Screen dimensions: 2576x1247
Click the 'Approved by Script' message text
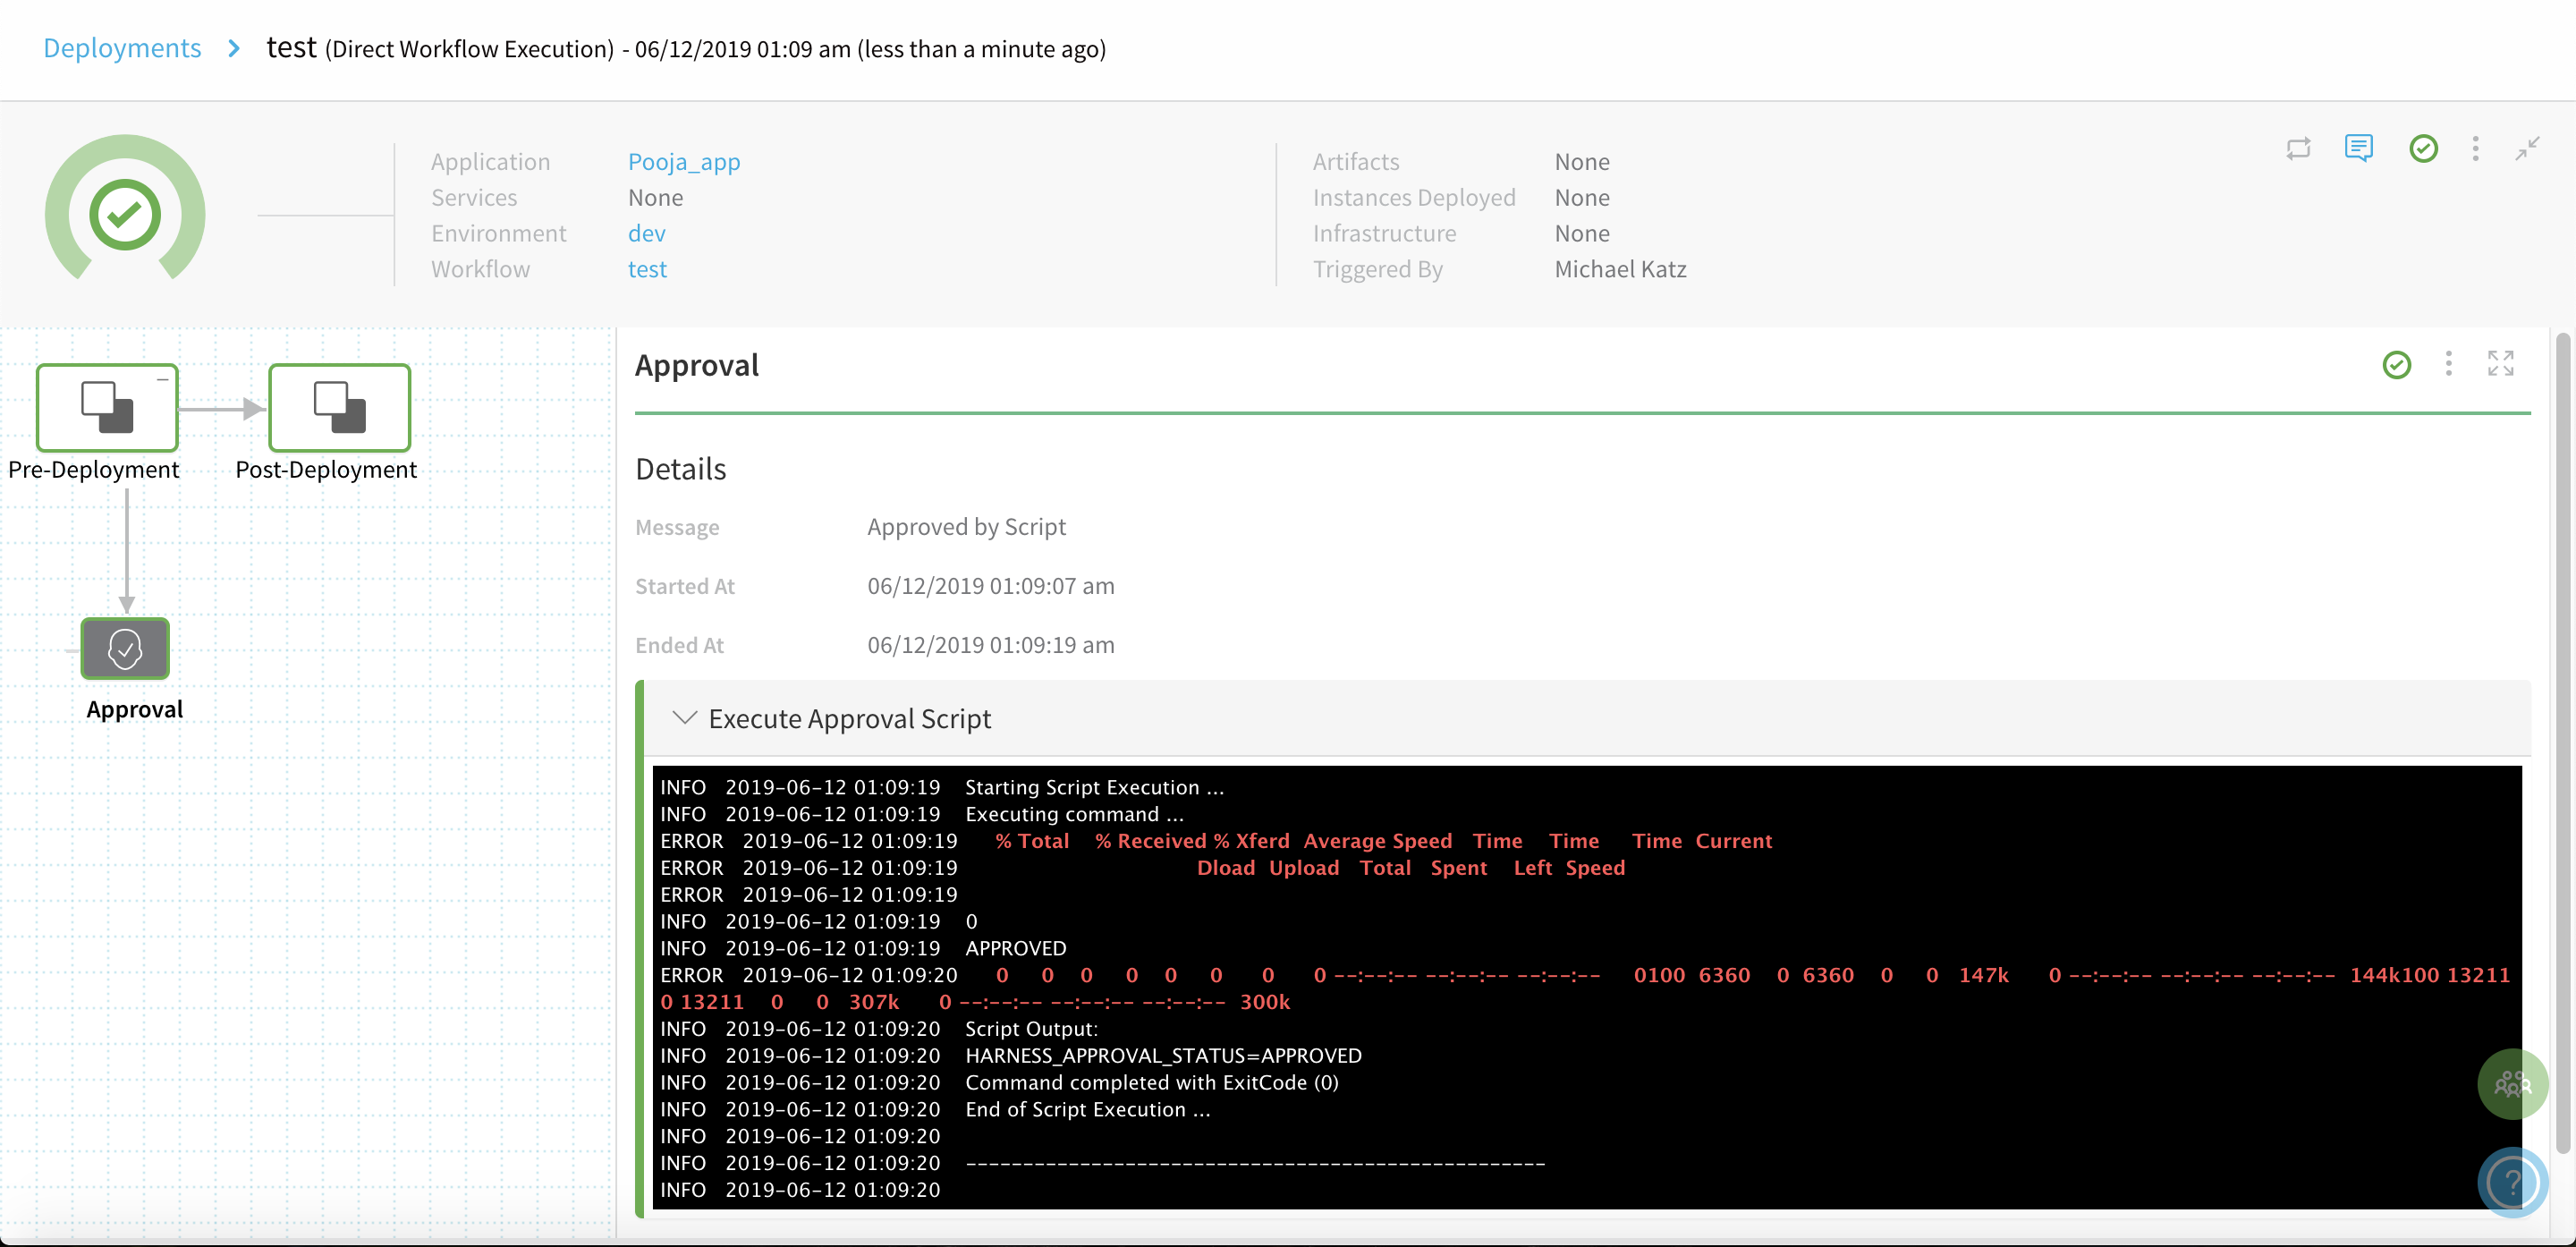point(966,526)
